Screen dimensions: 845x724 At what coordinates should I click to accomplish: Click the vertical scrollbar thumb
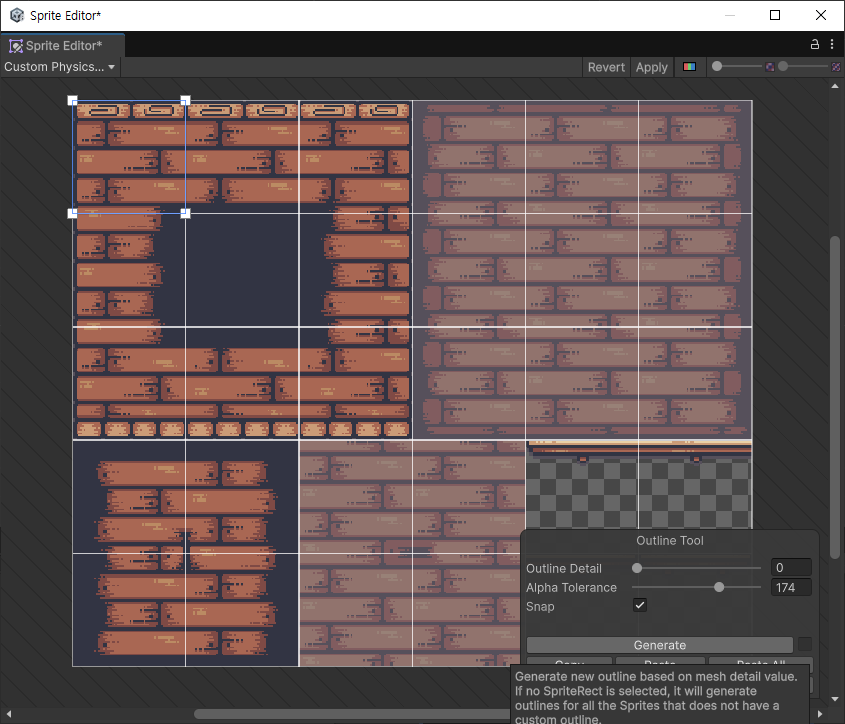(835, 397)
